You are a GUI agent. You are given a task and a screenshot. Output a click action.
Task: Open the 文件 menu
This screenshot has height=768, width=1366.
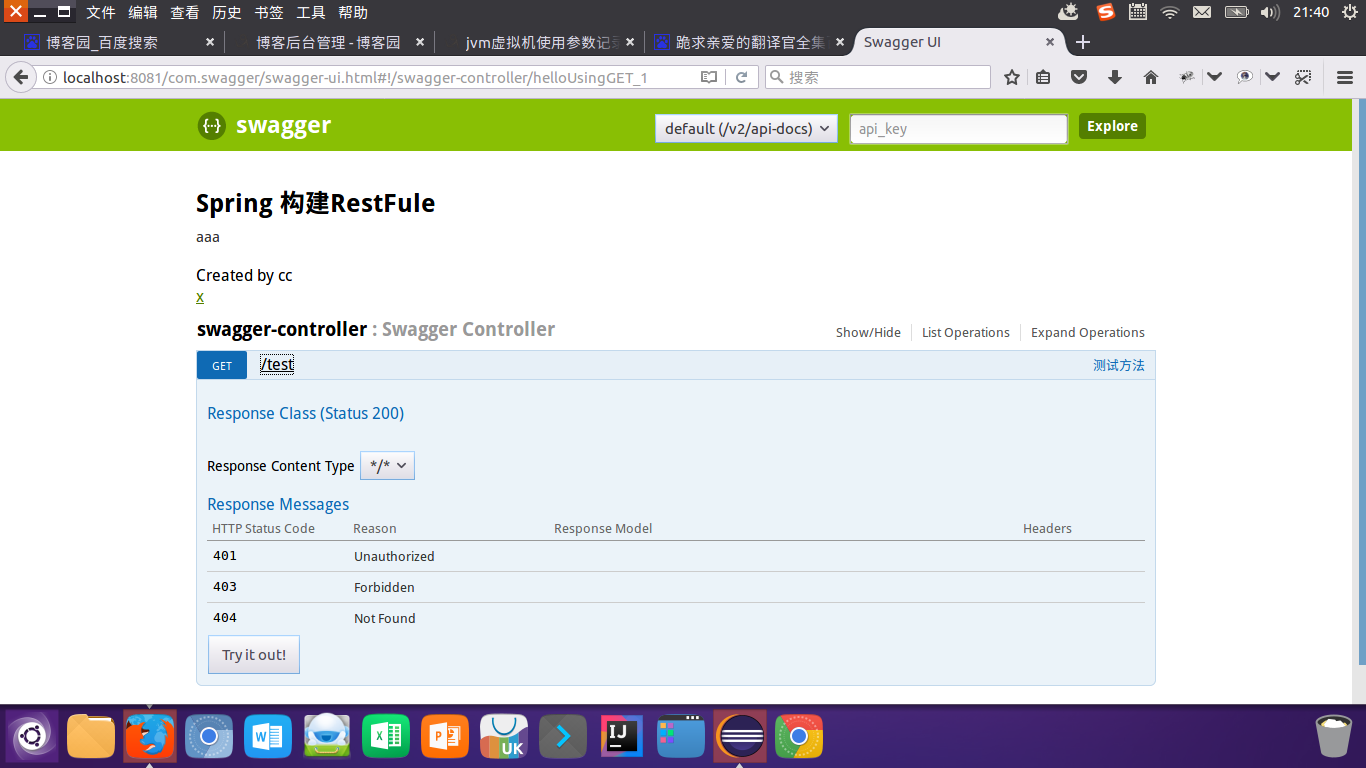(x=101, y=12)
